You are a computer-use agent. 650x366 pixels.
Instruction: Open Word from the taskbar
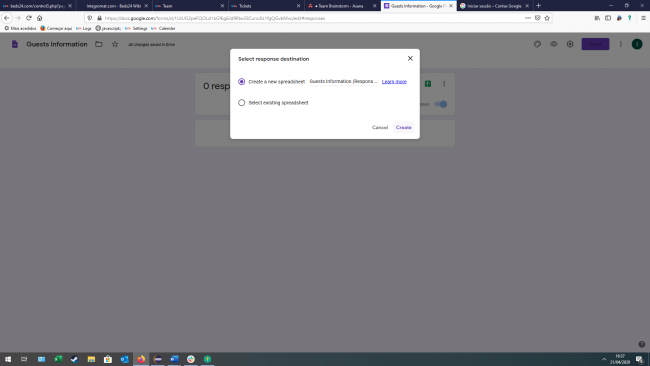(x=174, y=359)
